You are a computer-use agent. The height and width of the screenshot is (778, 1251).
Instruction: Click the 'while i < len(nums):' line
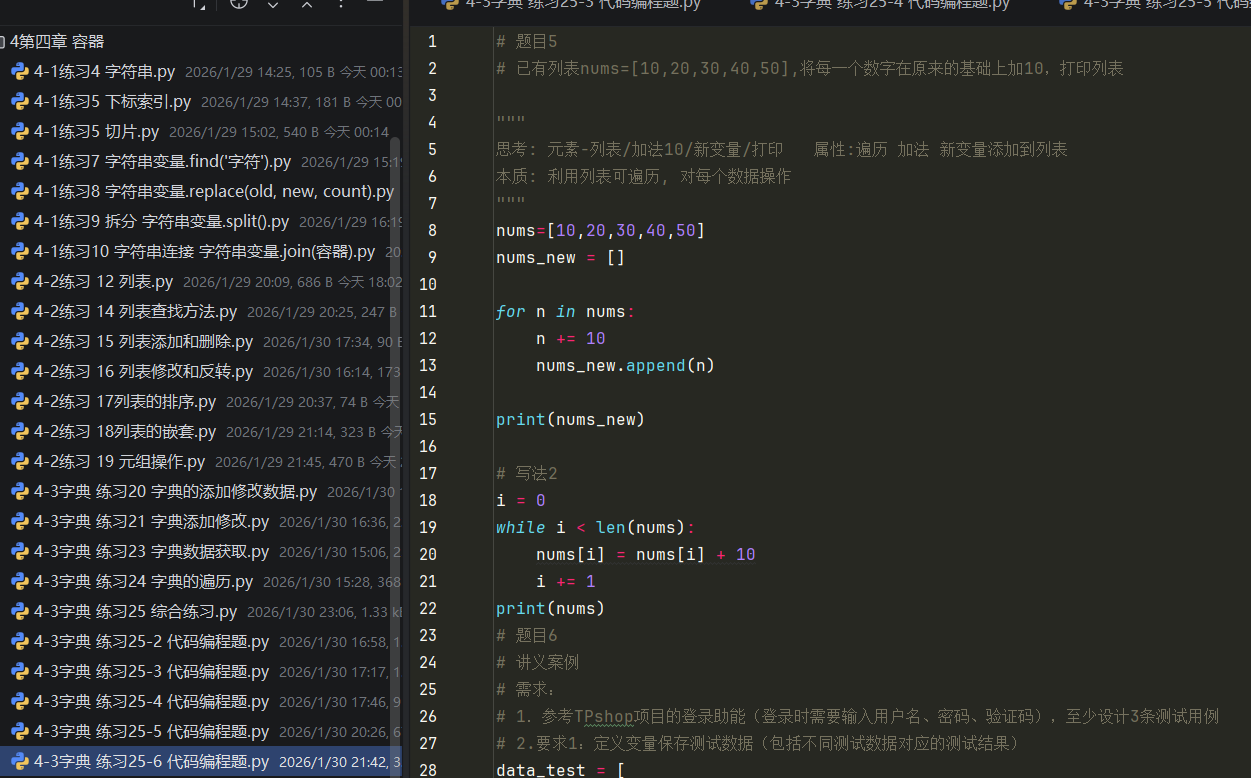click(x=596, y=528)
